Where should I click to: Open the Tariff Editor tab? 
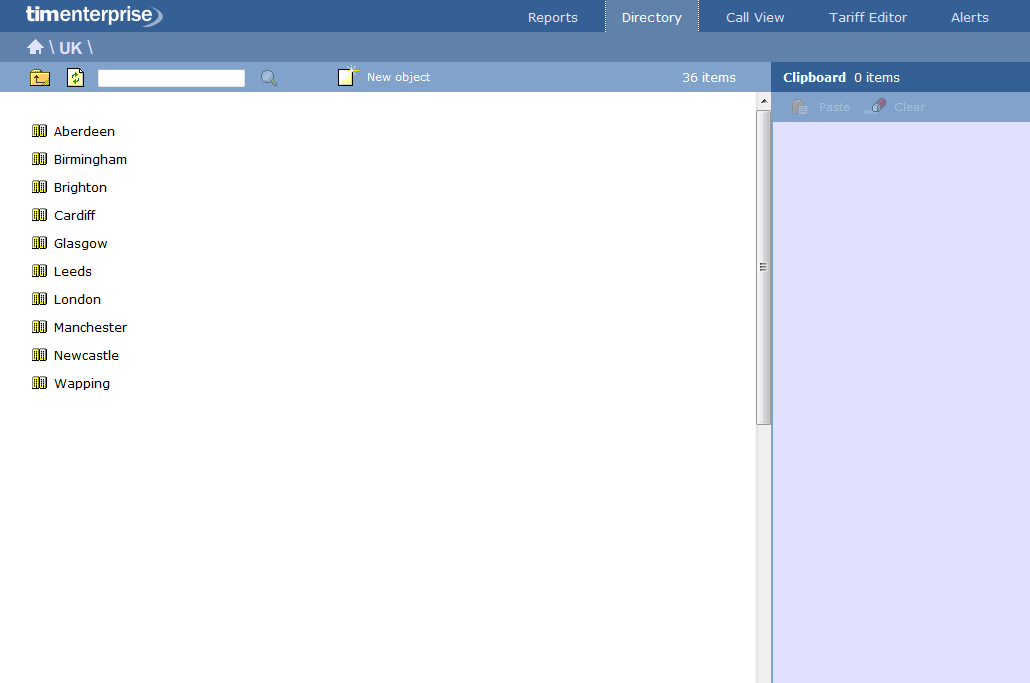click(868, 17)
